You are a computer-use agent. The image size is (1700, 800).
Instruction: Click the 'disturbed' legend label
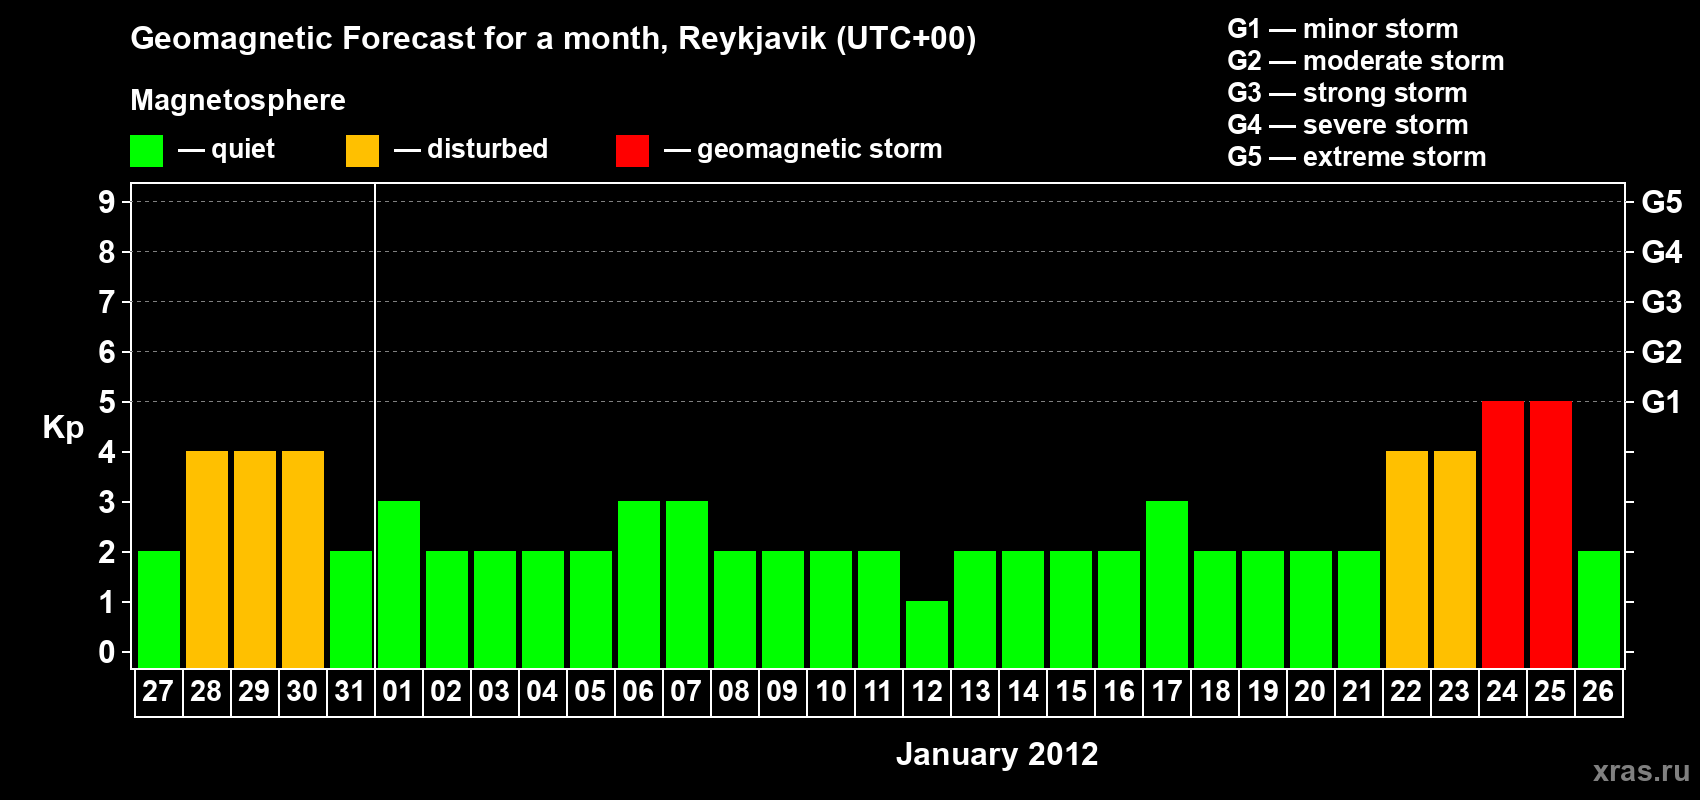point(488,149)
